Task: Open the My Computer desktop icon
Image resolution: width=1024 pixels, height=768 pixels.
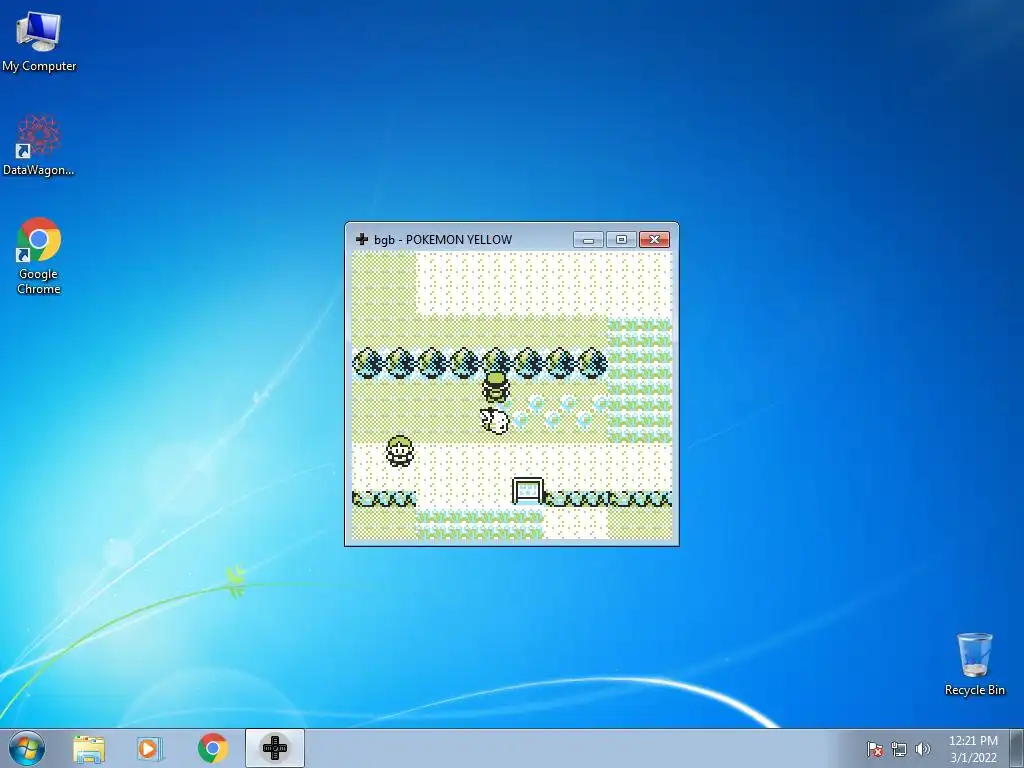Action: pyautogui.click(x=39, y=42)
